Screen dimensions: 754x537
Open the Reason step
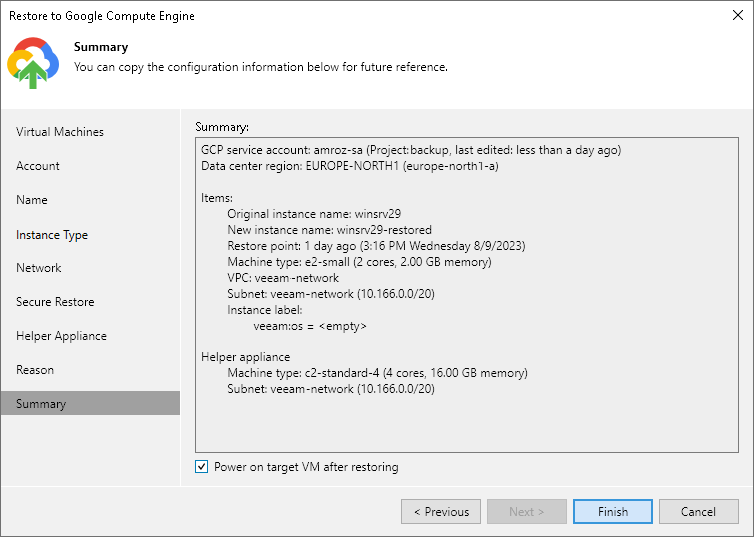(35, 370)
